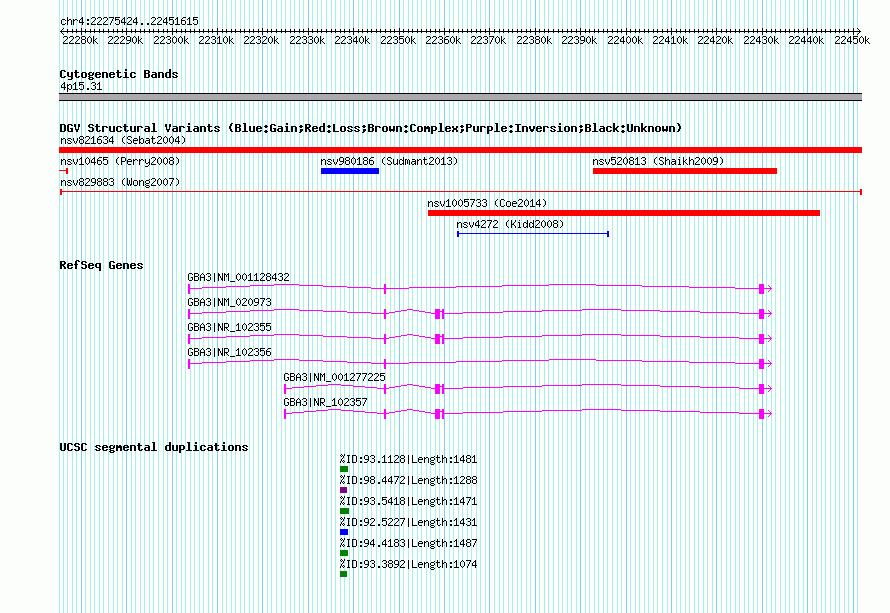Click the %ID:92.5227|Length:1431 label
Screen dimensions: 890x613
[x=409, y=522]
